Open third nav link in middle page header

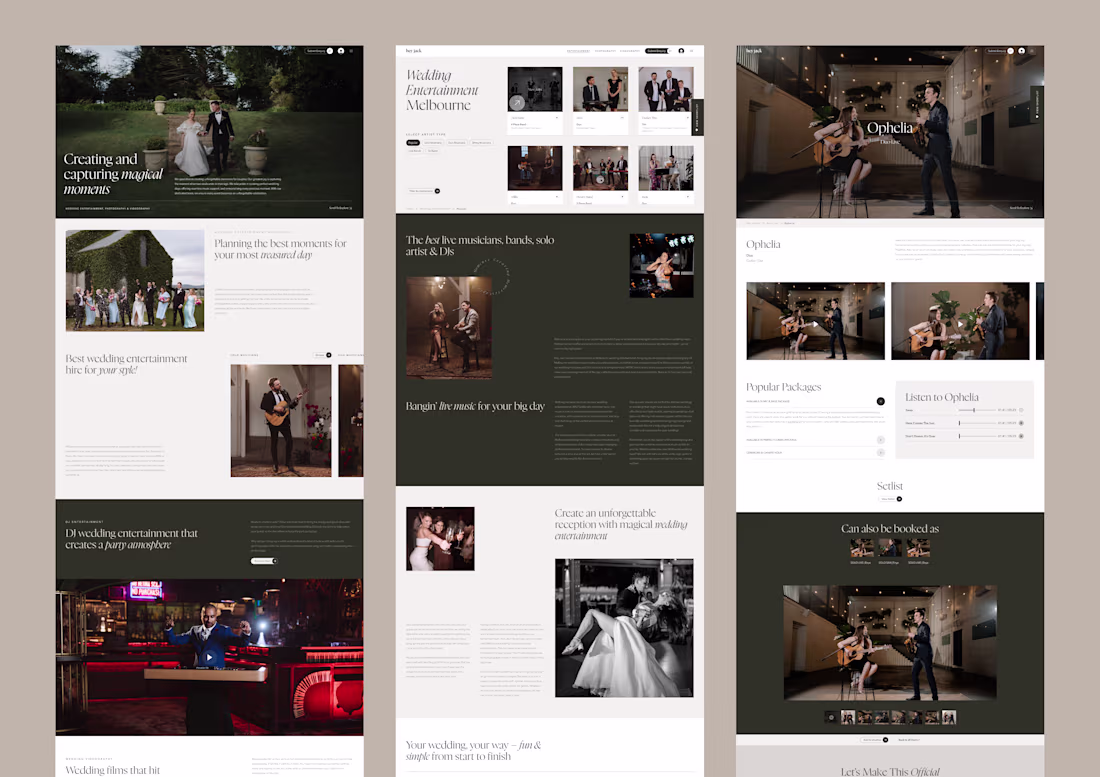pos(630,50)
